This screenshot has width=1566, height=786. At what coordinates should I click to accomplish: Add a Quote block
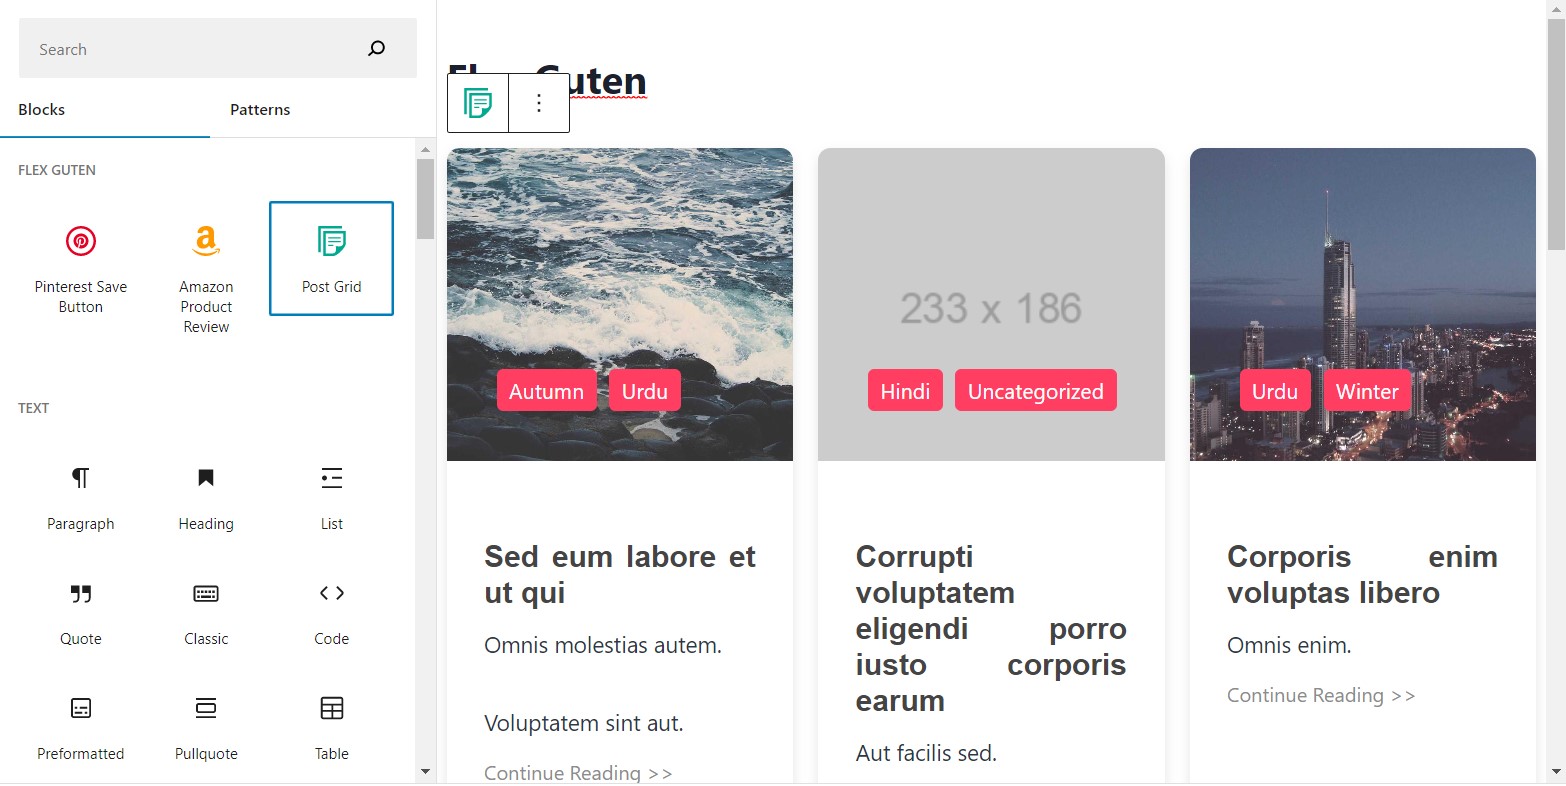(81, 612)
